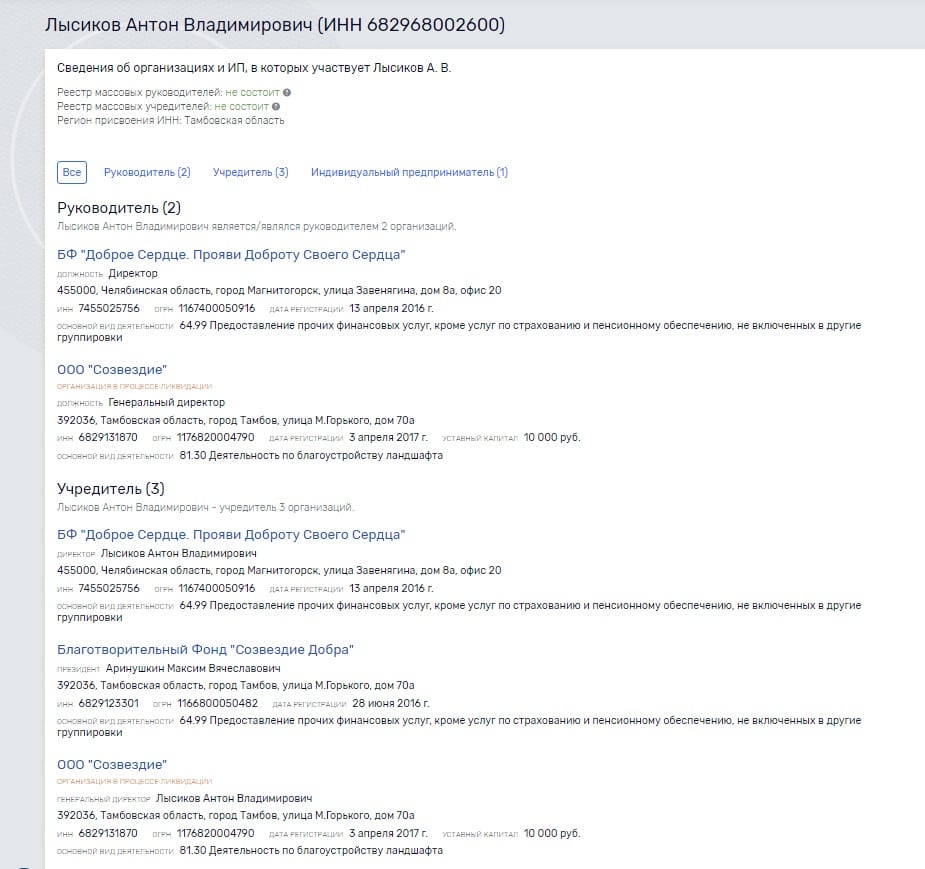Click the line "Сведения об организациях и ИП"
The height and width of the screenshot is (869, 925).
(x=254, y=68)
